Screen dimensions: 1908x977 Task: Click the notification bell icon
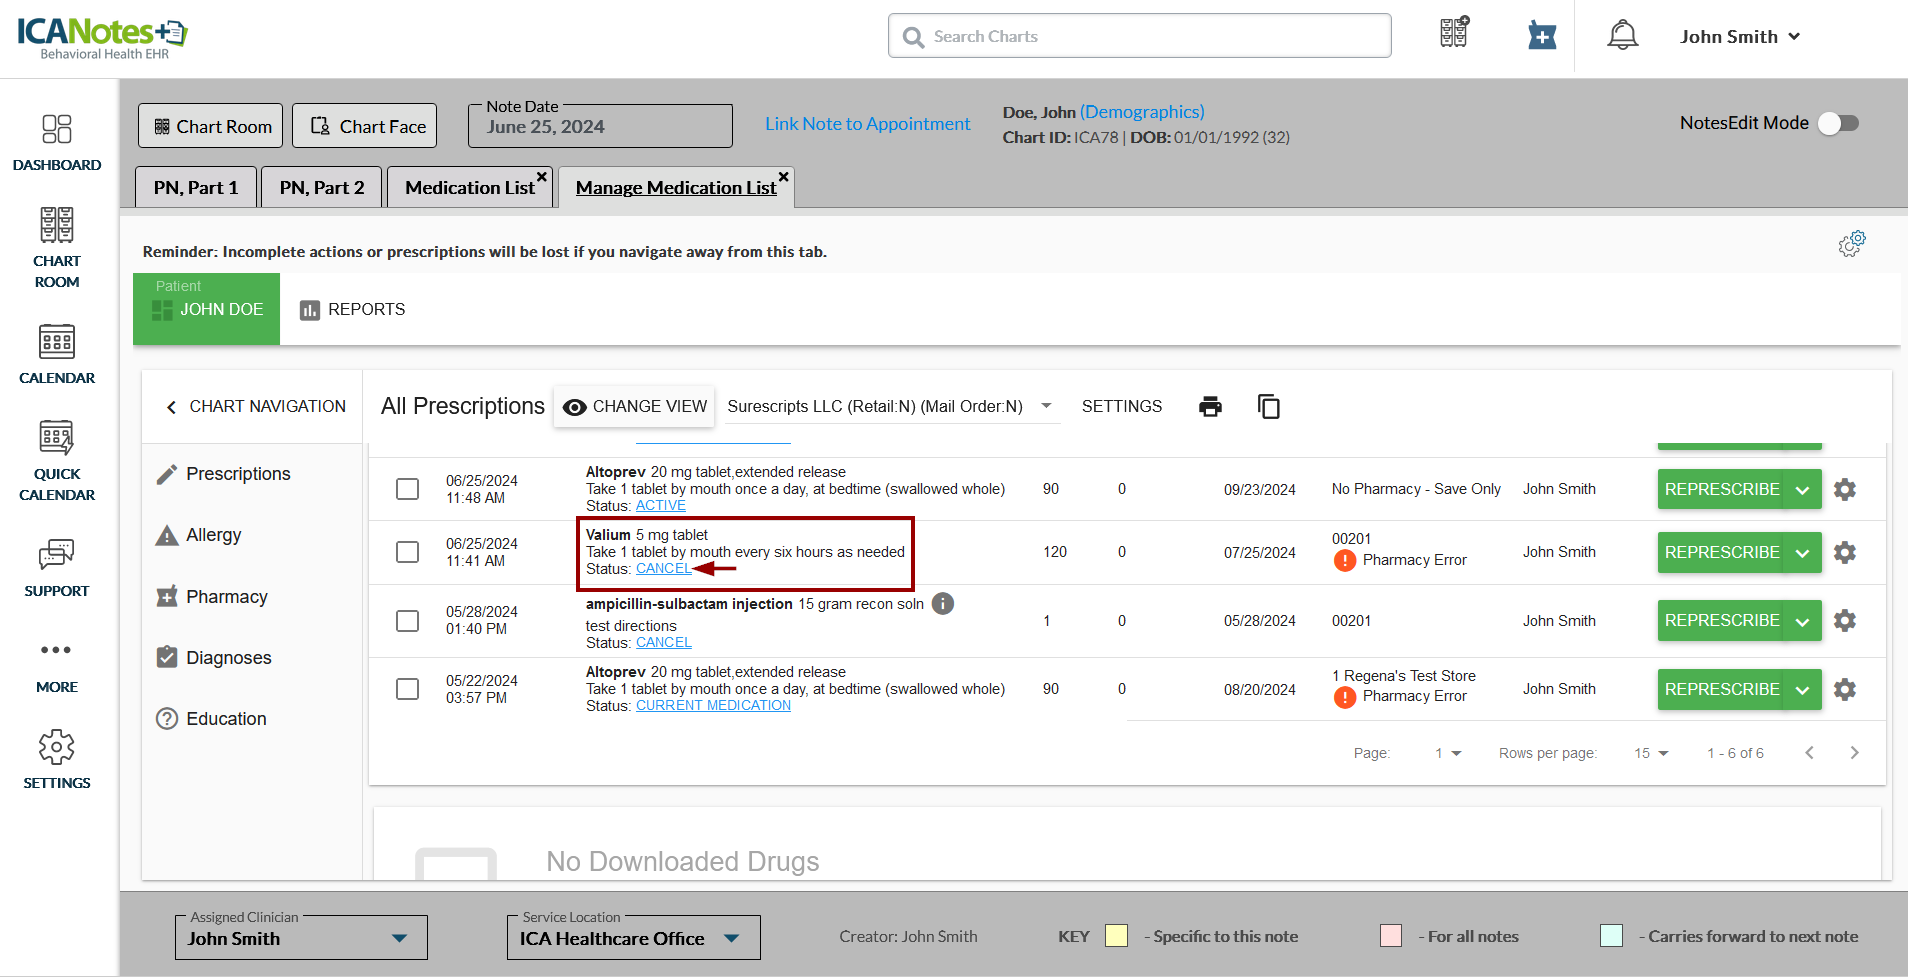tap(1622, 36)
